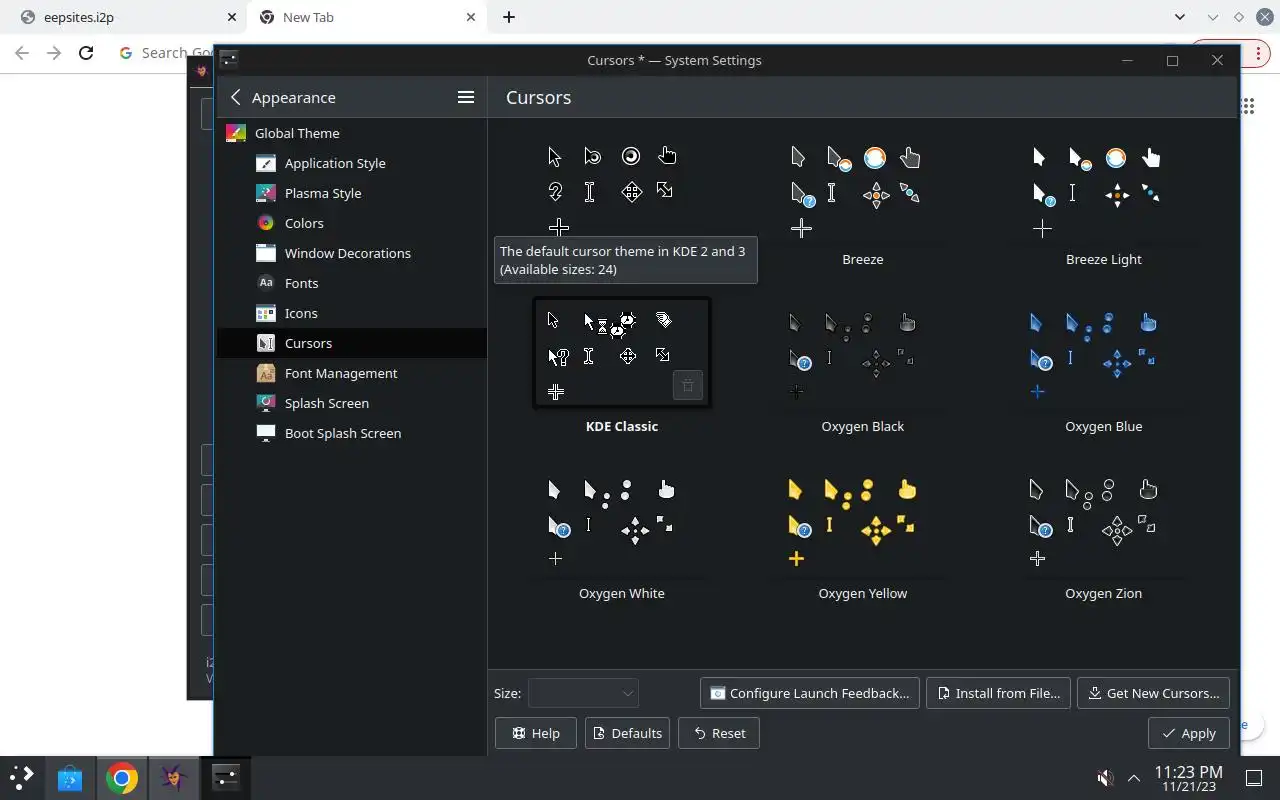
Task: Launch Chrome from the taskbar
Action: 122,777
